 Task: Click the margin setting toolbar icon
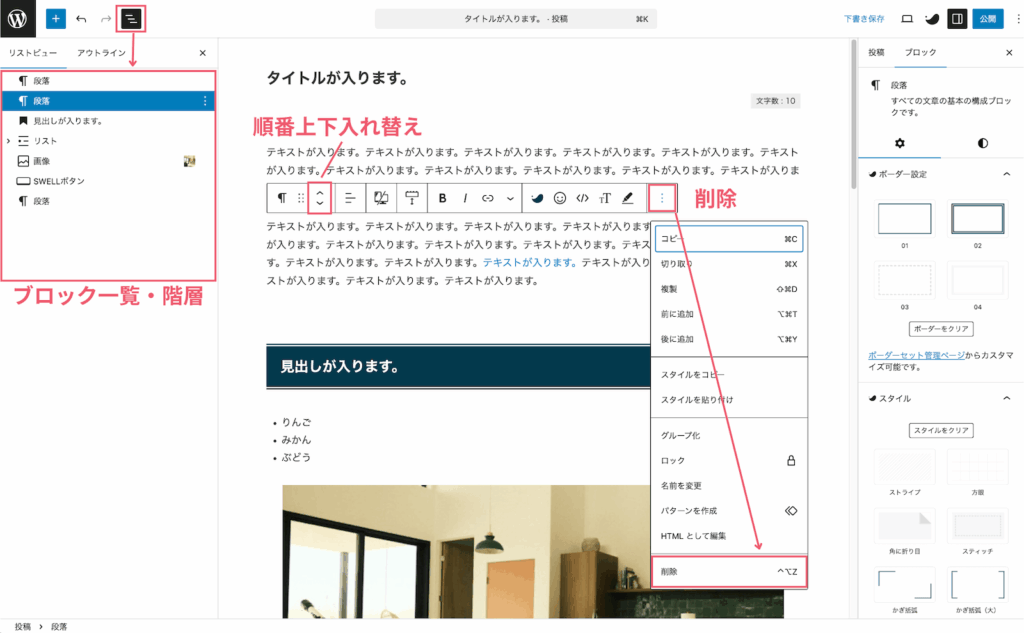pos(411,198)
